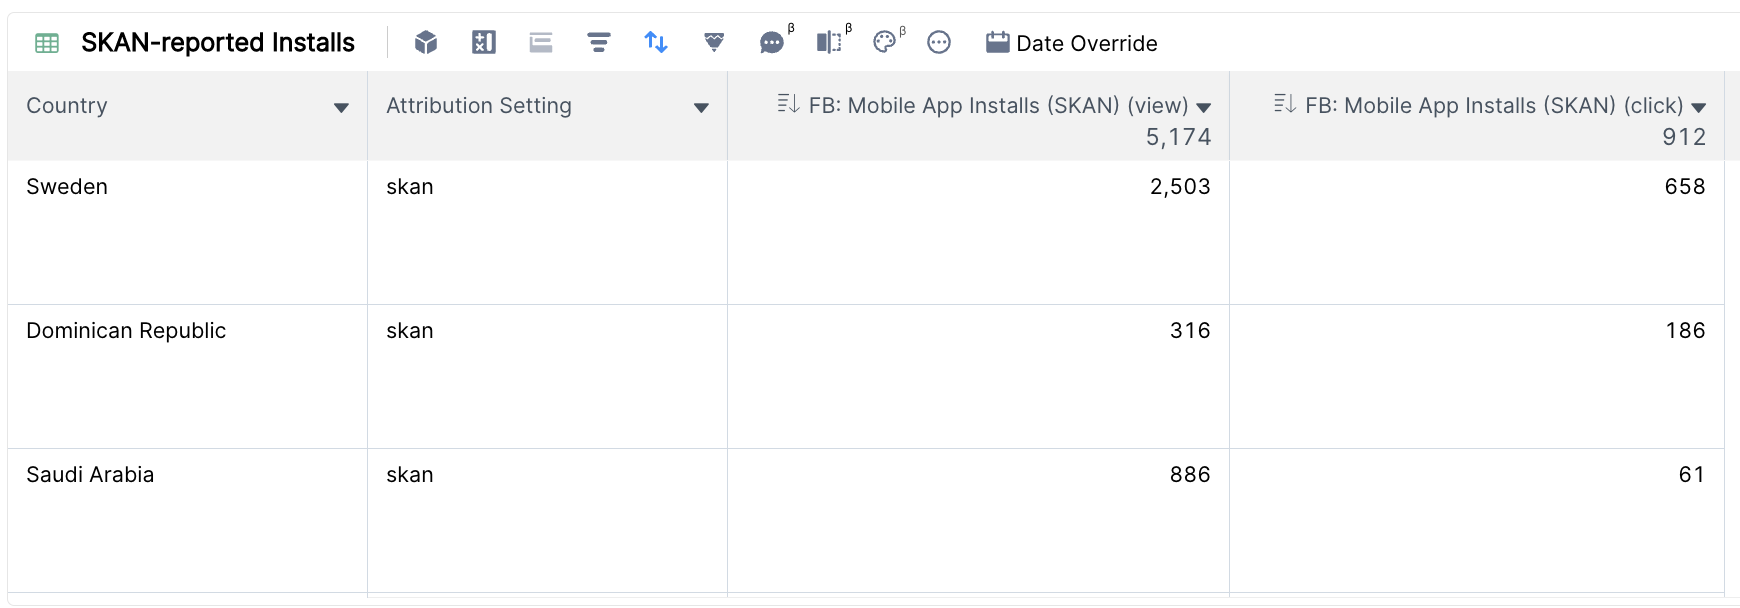Screen dimensions: 1740x608
Task: Click the grayed-out rows layout icon
Action: [x=541, y=42]
